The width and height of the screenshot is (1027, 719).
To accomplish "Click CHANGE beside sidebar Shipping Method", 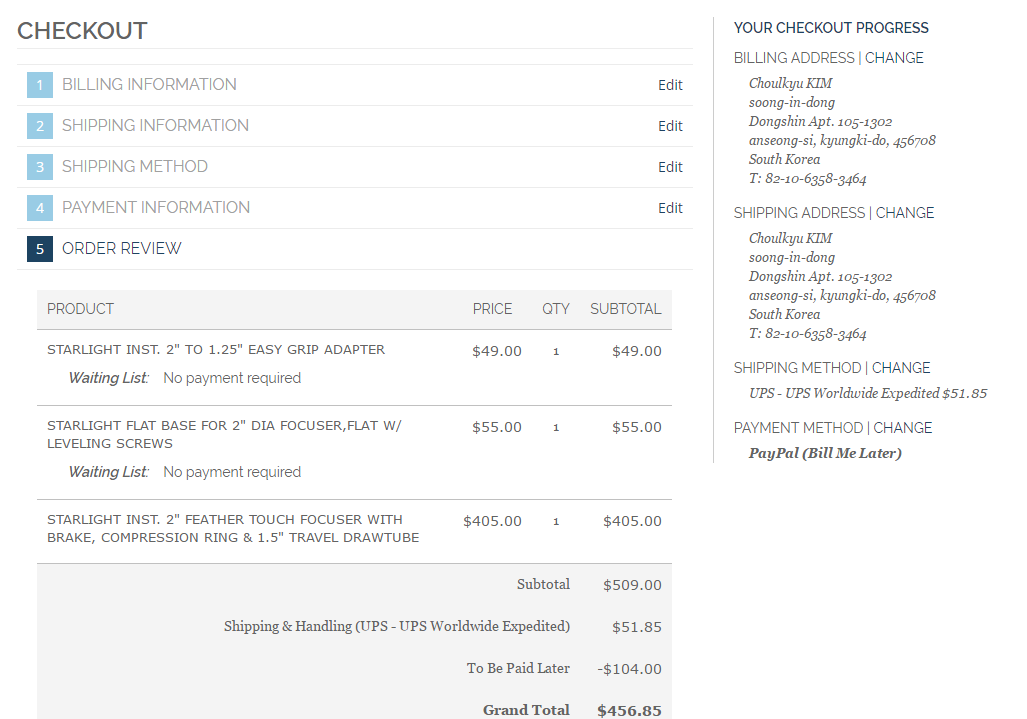I will (x=901, y=368).
